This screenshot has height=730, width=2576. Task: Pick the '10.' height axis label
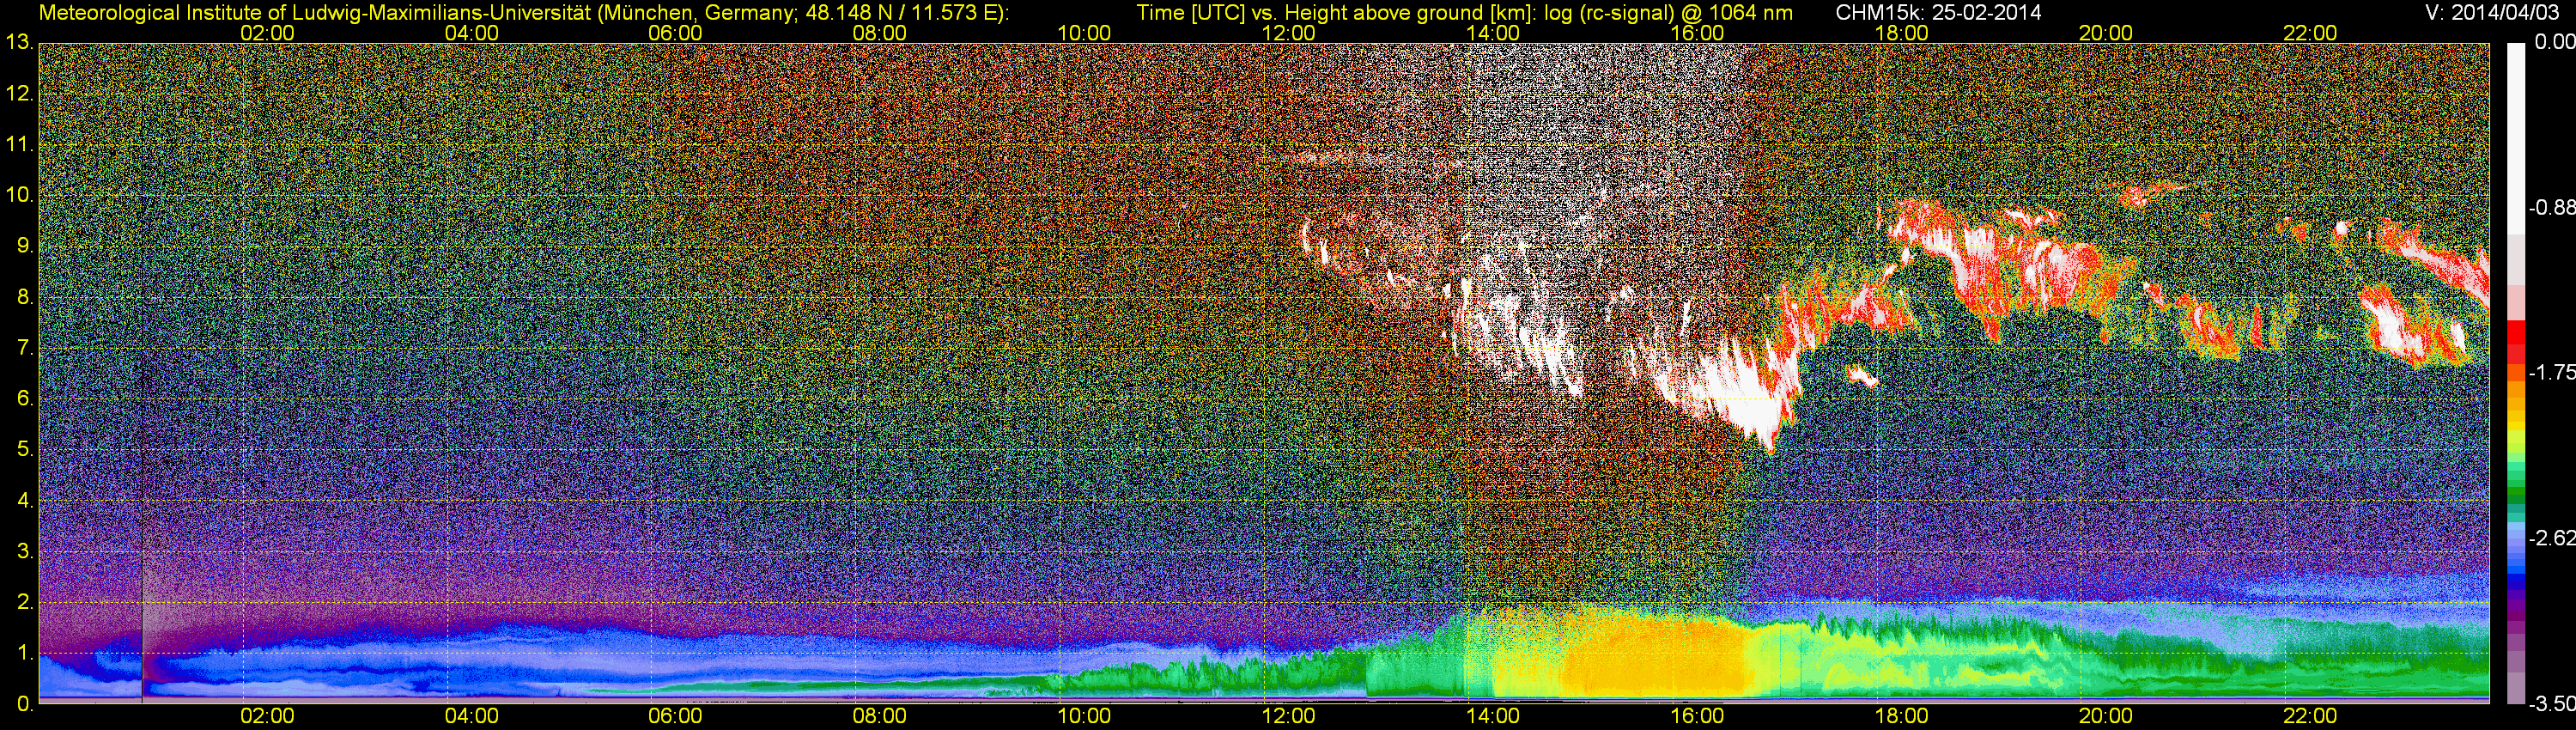coord(19,195)
